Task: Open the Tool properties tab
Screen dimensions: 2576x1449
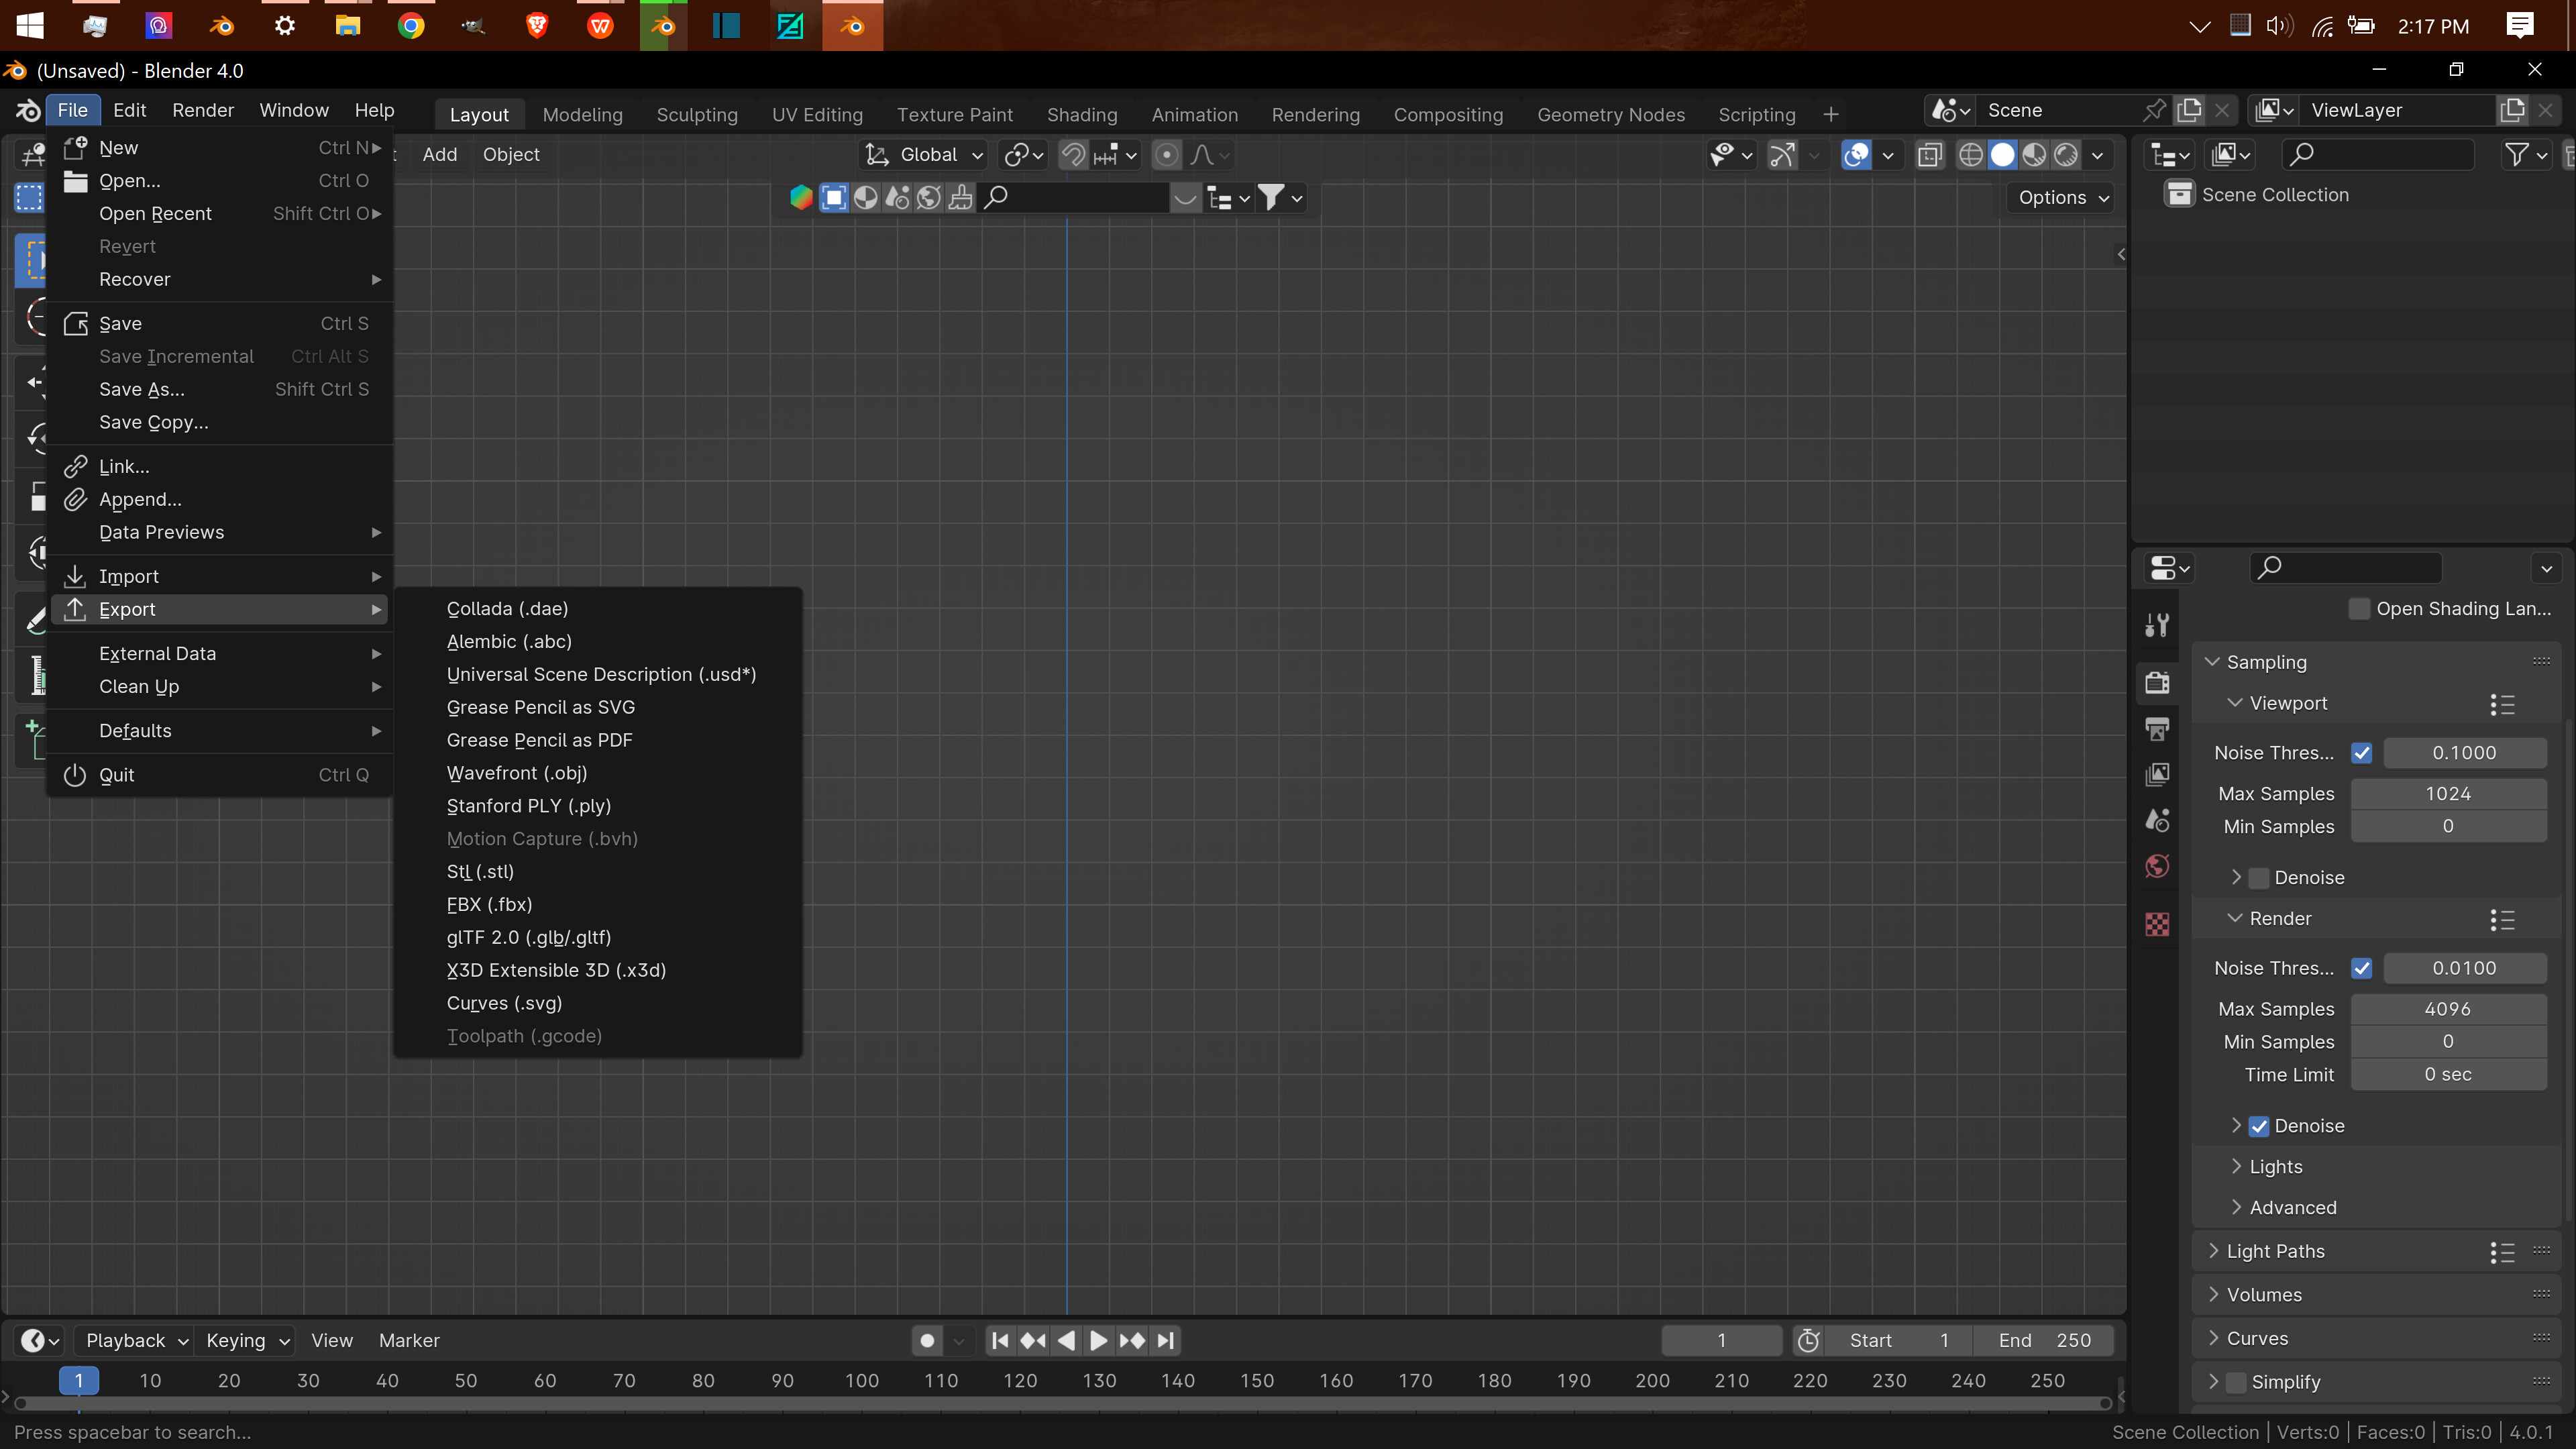Action: [x=2158, y=625]
